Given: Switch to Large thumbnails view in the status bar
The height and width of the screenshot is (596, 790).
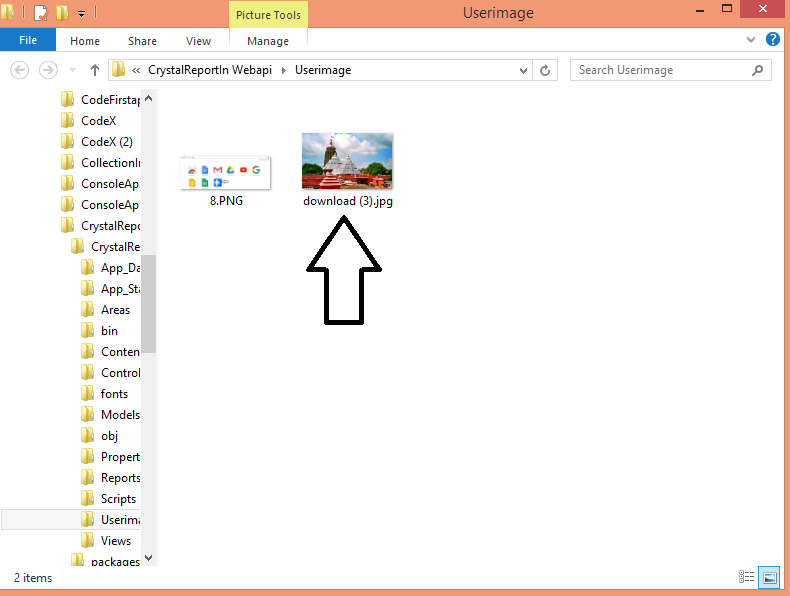Looking at the screenshot, I should pyautogui.click(x=769, y=577).
